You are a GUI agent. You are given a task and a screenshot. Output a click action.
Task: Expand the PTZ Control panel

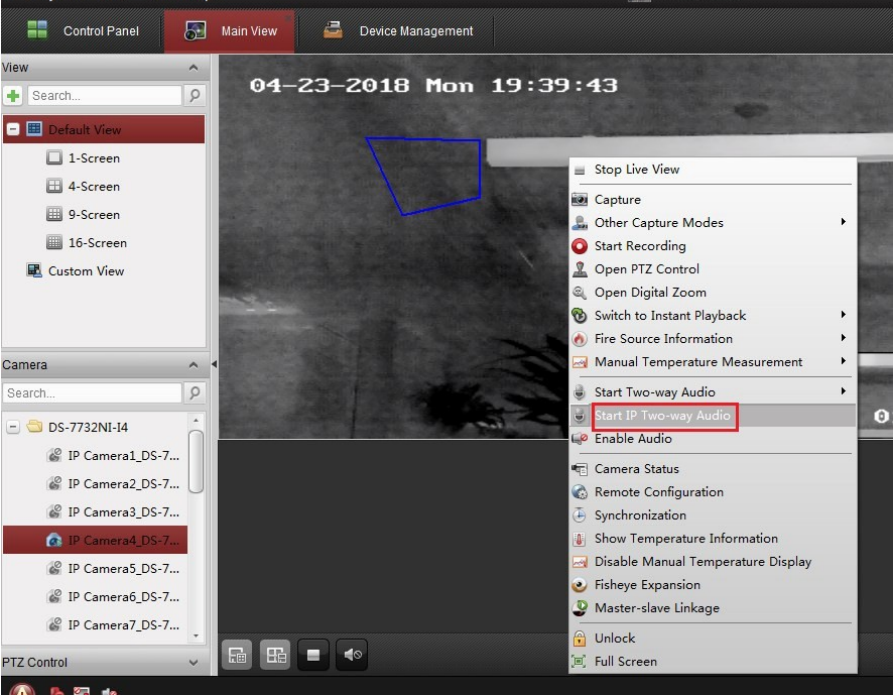(193, 662)
